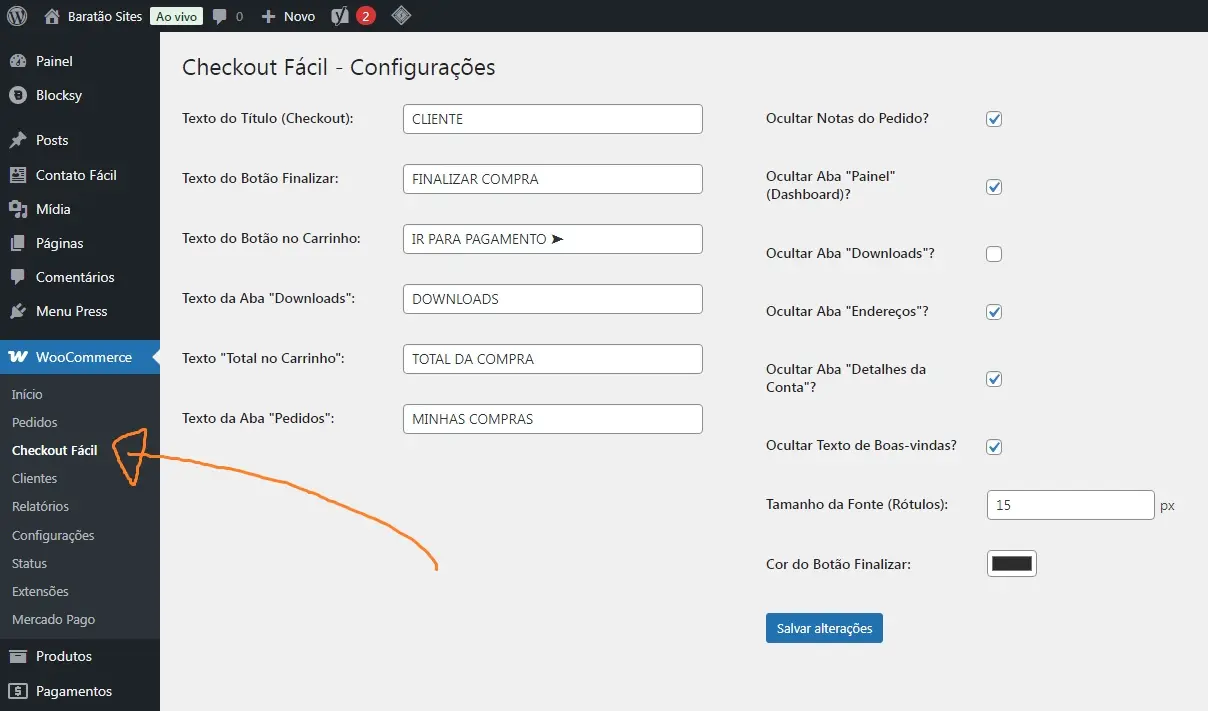Click the Yoast SEO icon in admin bar
The width and height of the screenshot is (1208, 711).
click(x=340, y=16)
